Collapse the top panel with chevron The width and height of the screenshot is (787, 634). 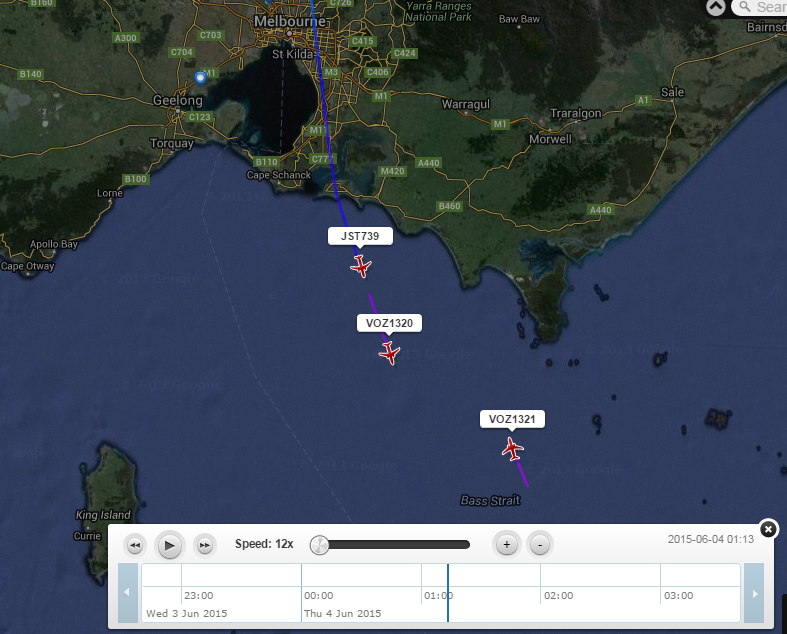point(716,7)
